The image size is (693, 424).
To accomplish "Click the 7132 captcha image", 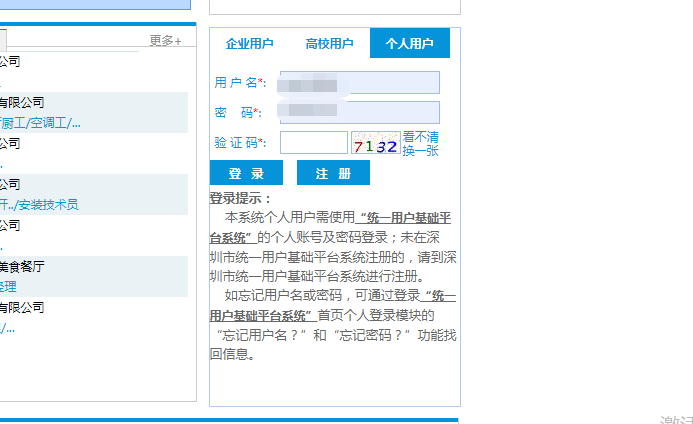I will (x=376, y=142).
